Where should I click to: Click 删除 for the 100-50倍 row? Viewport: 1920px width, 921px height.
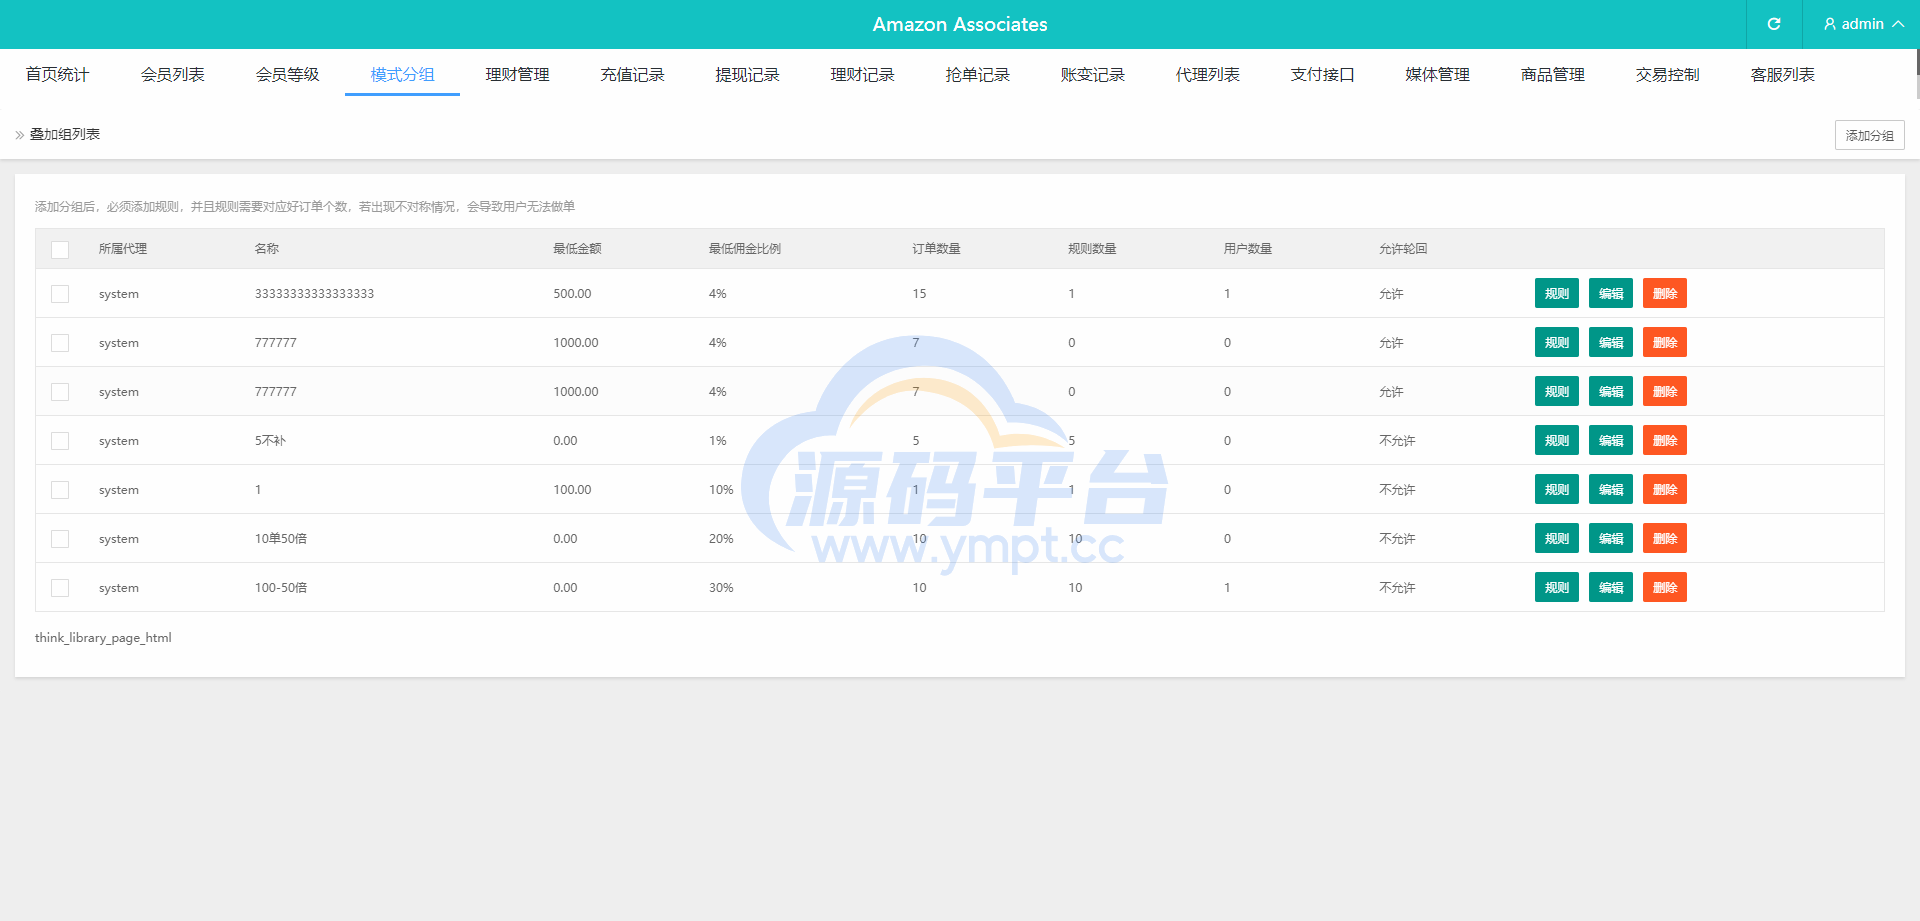(1665, 587)
